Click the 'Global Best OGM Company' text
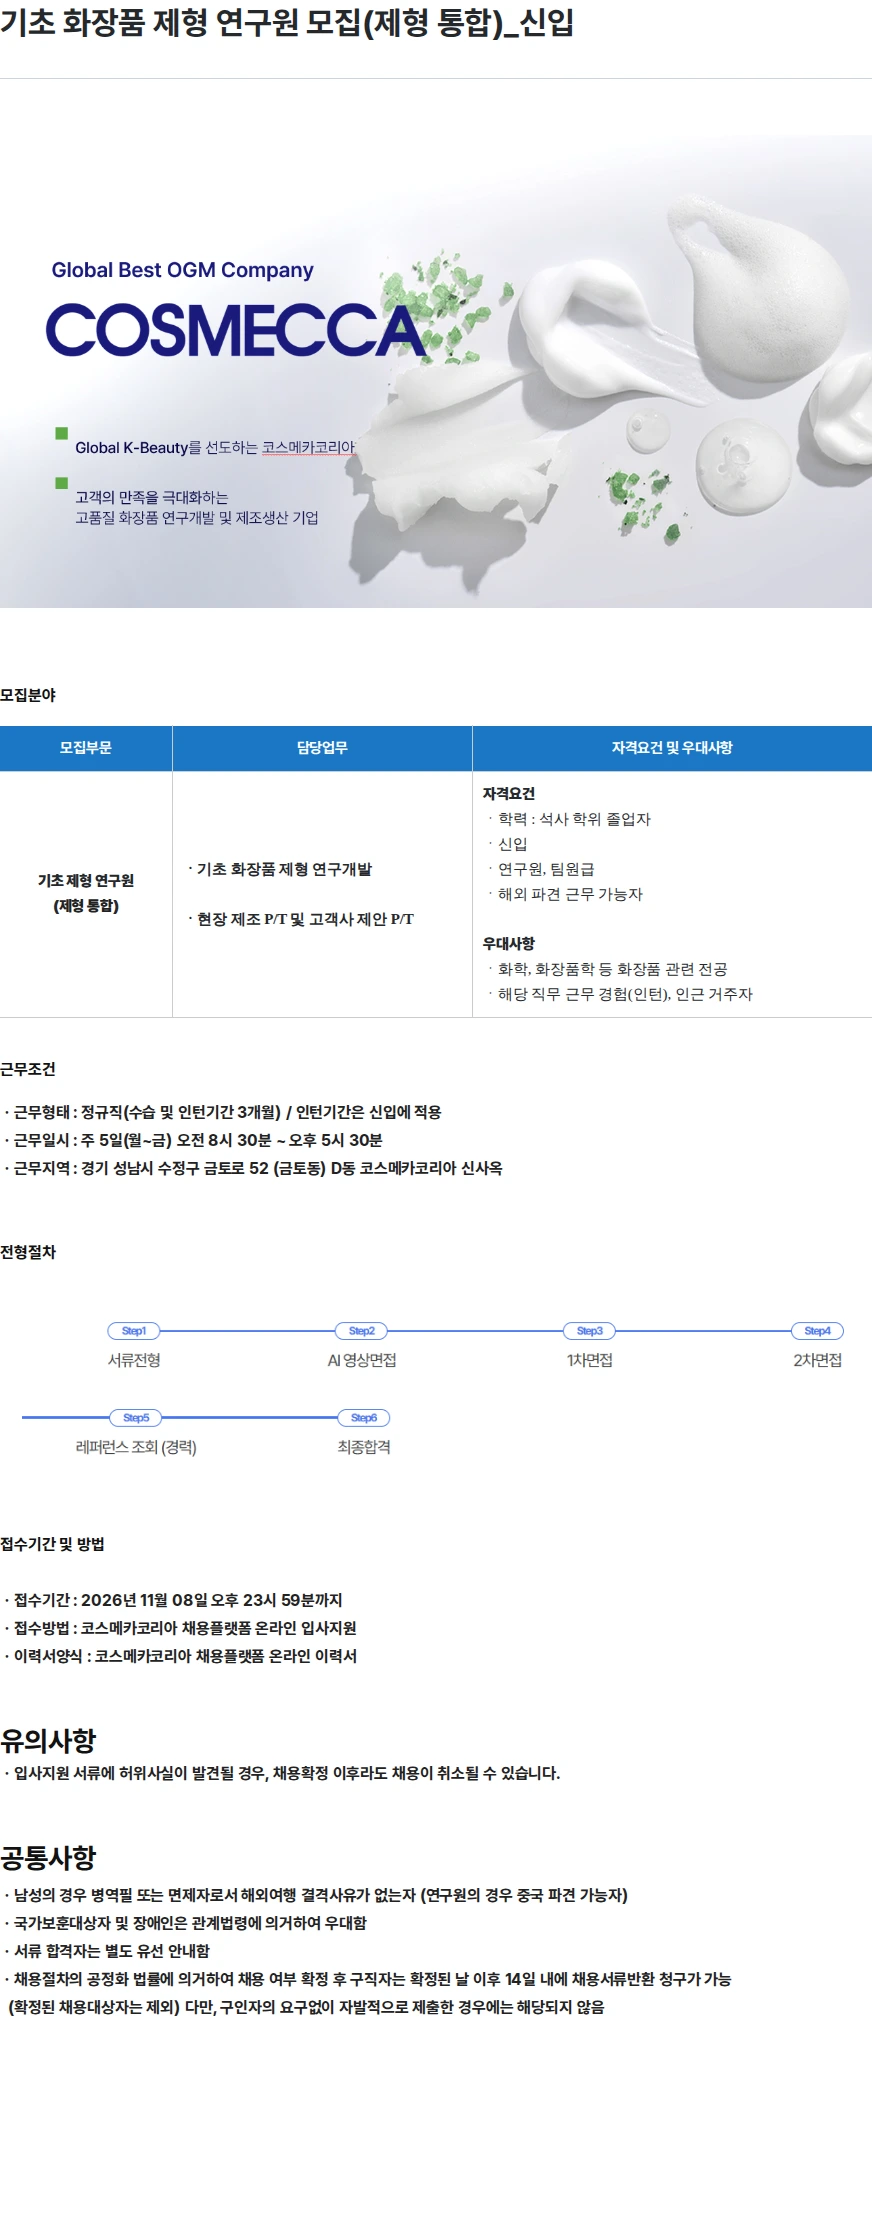The width and height of the screenshot is (872, 2215). pos(182,270)
